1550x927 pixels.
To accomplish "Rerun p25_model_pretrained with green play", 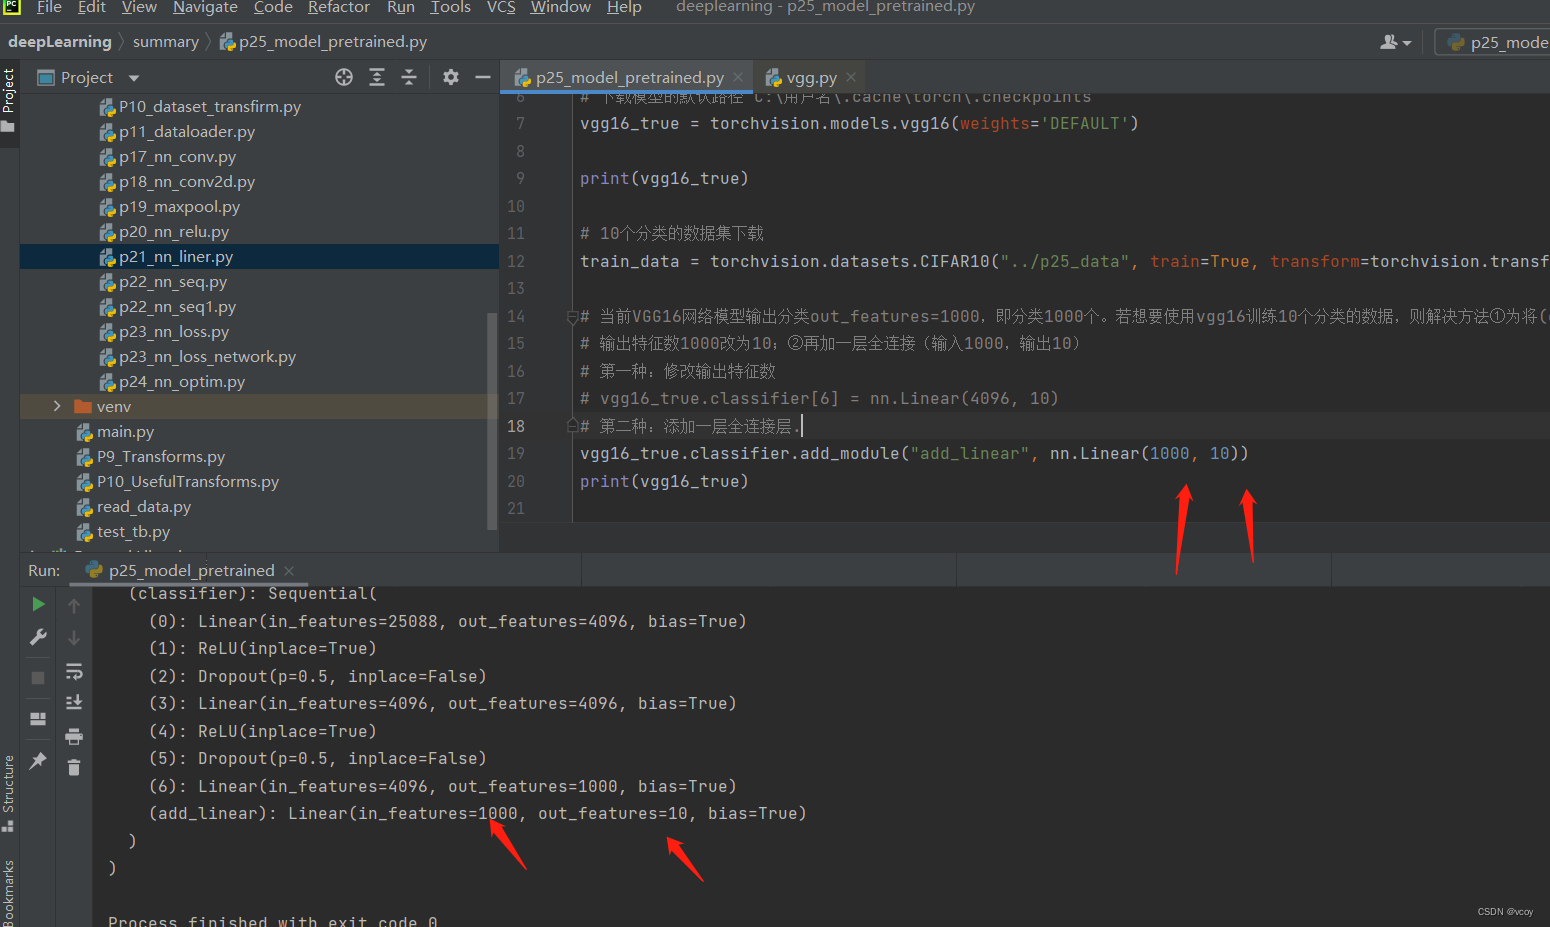I will (x=38, y=604).
